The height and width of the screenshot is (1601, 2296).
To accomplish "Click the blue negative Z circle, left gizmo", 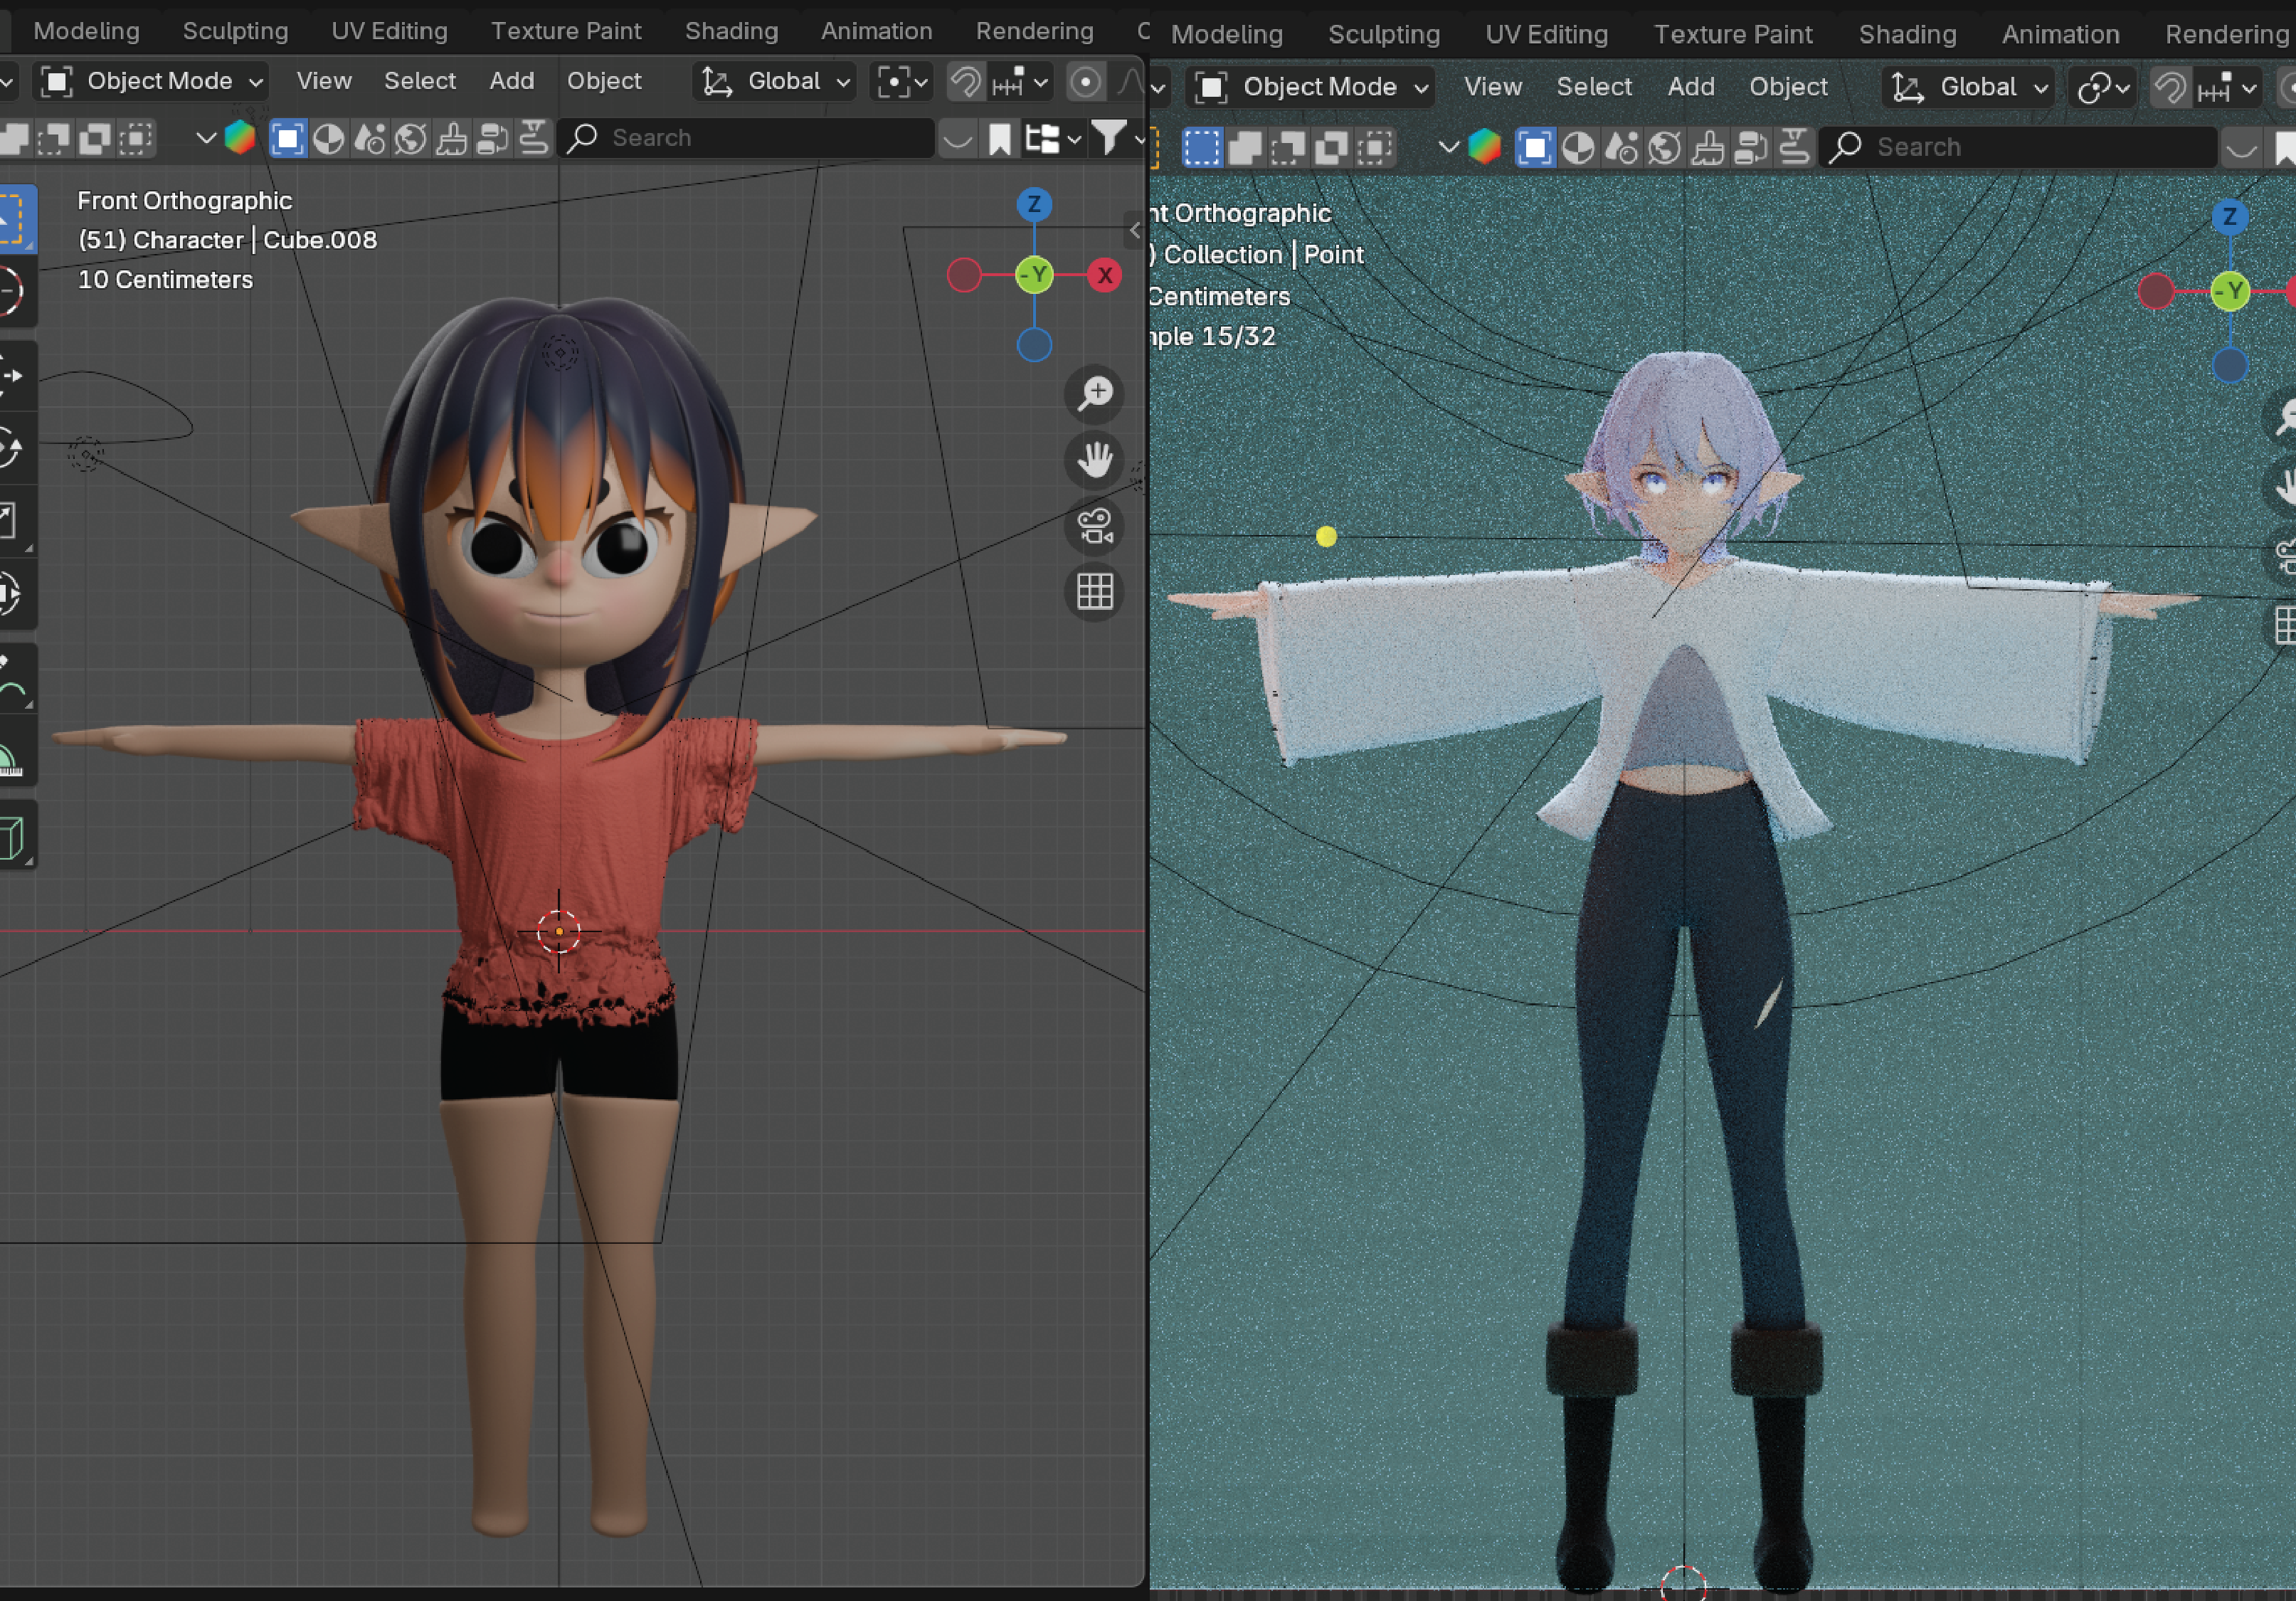I will pyautogui.click(x=1034, y=345).
